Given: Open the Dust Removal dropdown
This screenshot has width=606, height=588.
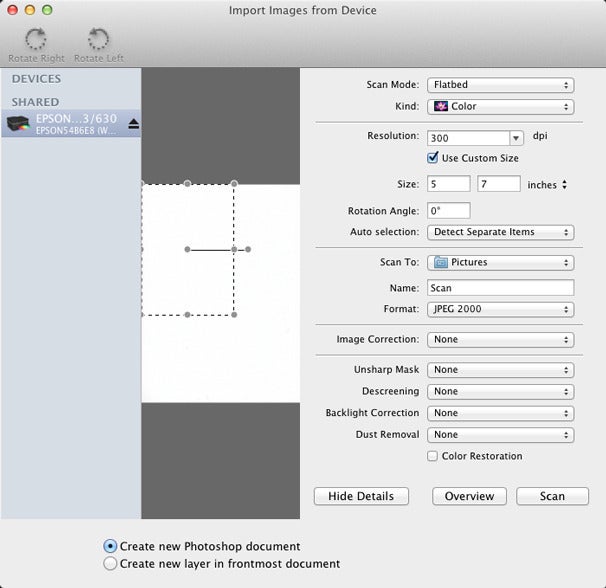Looking at the screenshot, I should click(x=500, y=435).
